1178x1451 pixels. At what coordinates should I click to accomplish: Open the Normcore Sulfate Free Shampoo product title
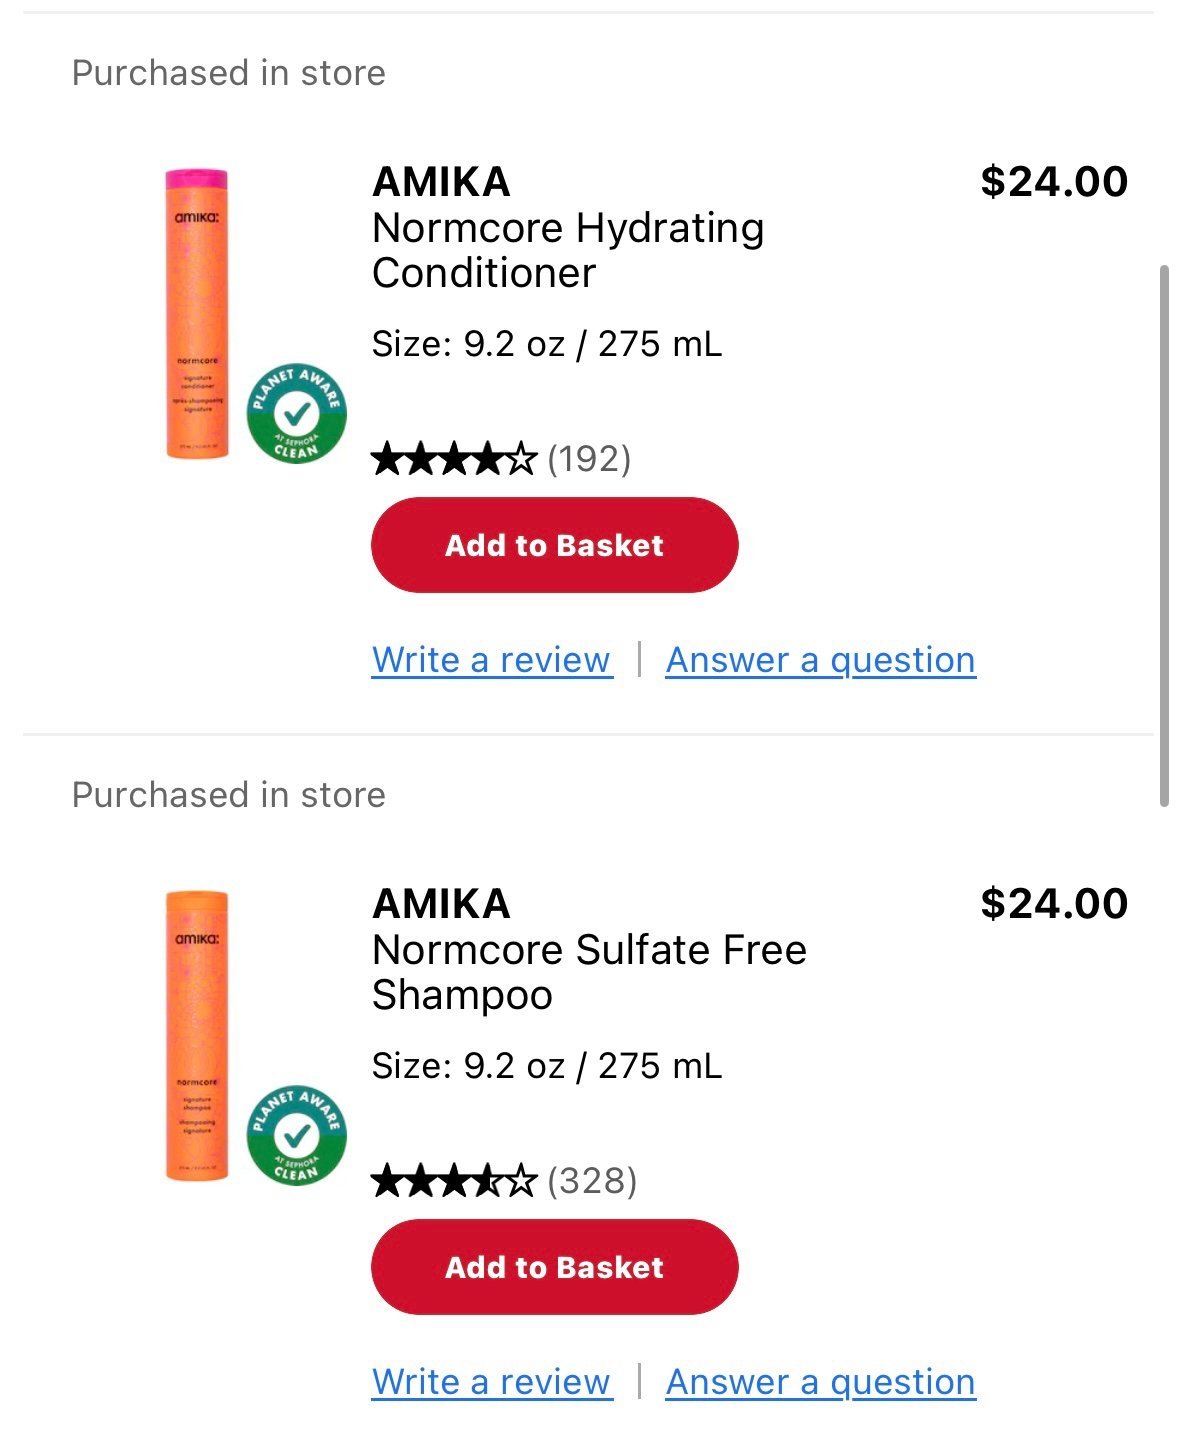tap(589, 972)
